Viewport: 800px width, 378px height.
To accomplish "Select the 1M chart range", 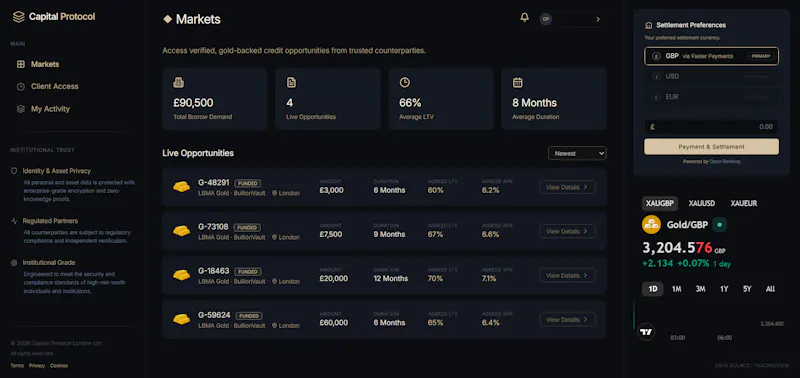I will click(x=677, y=289).
